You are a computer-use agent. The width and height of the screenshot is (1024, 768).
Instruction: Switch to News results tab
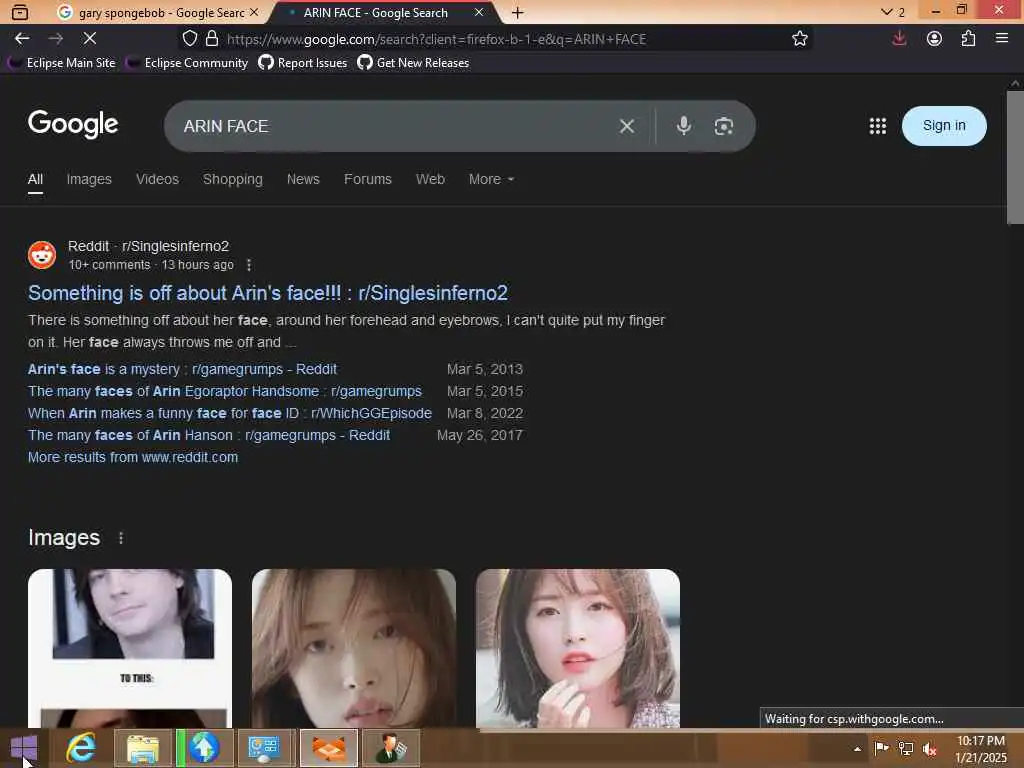303,179
